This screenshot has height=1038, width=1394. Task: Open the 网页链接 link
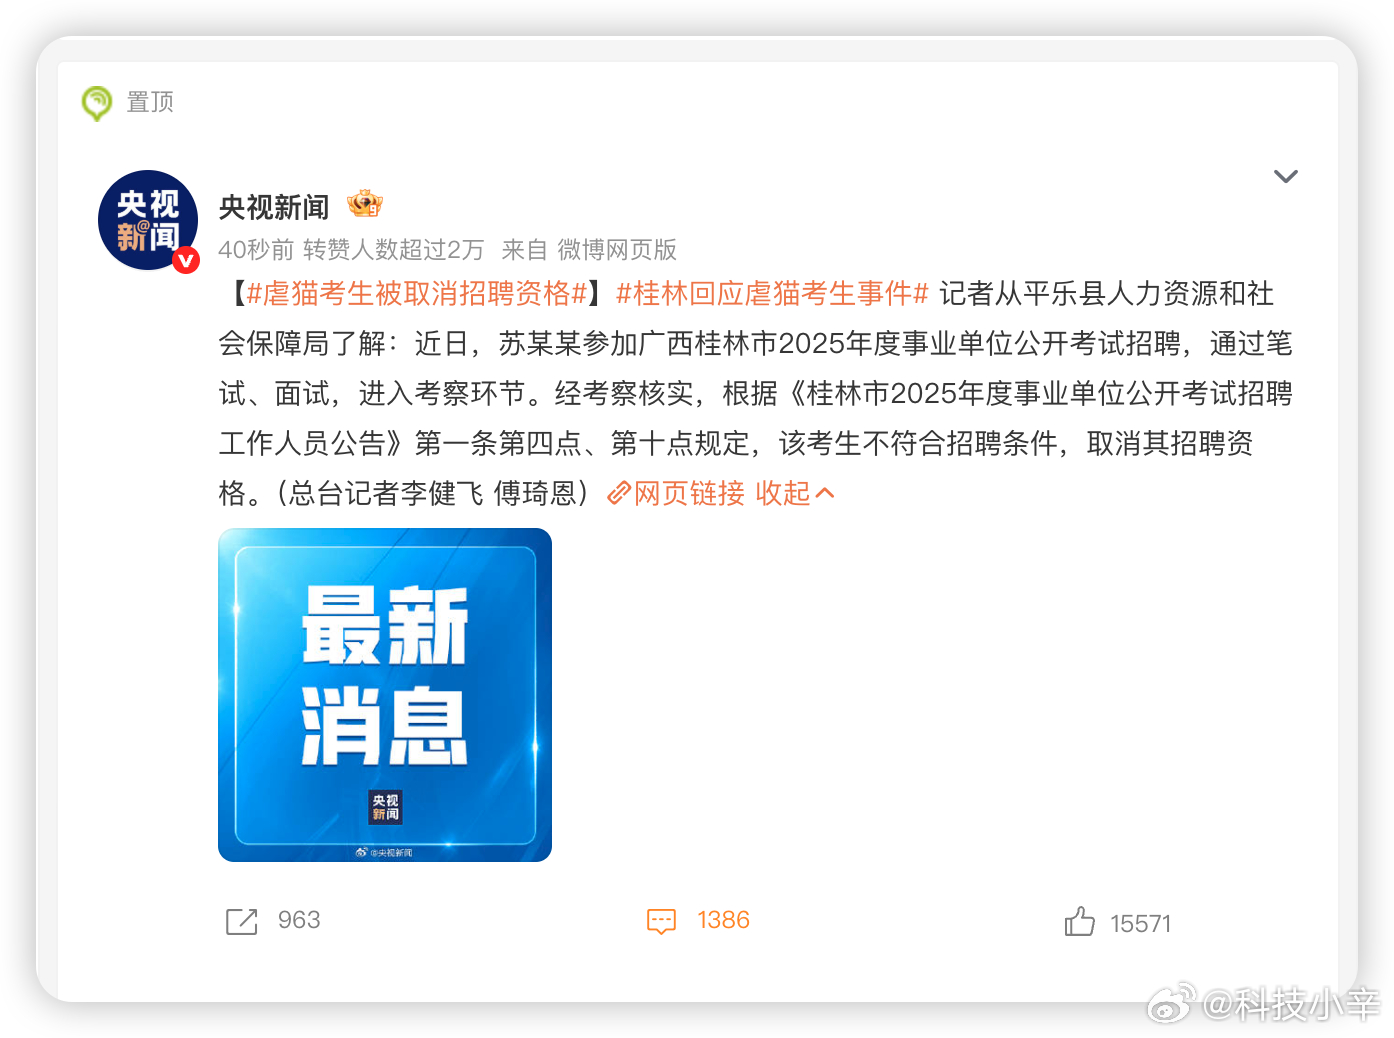click(690, 493)
